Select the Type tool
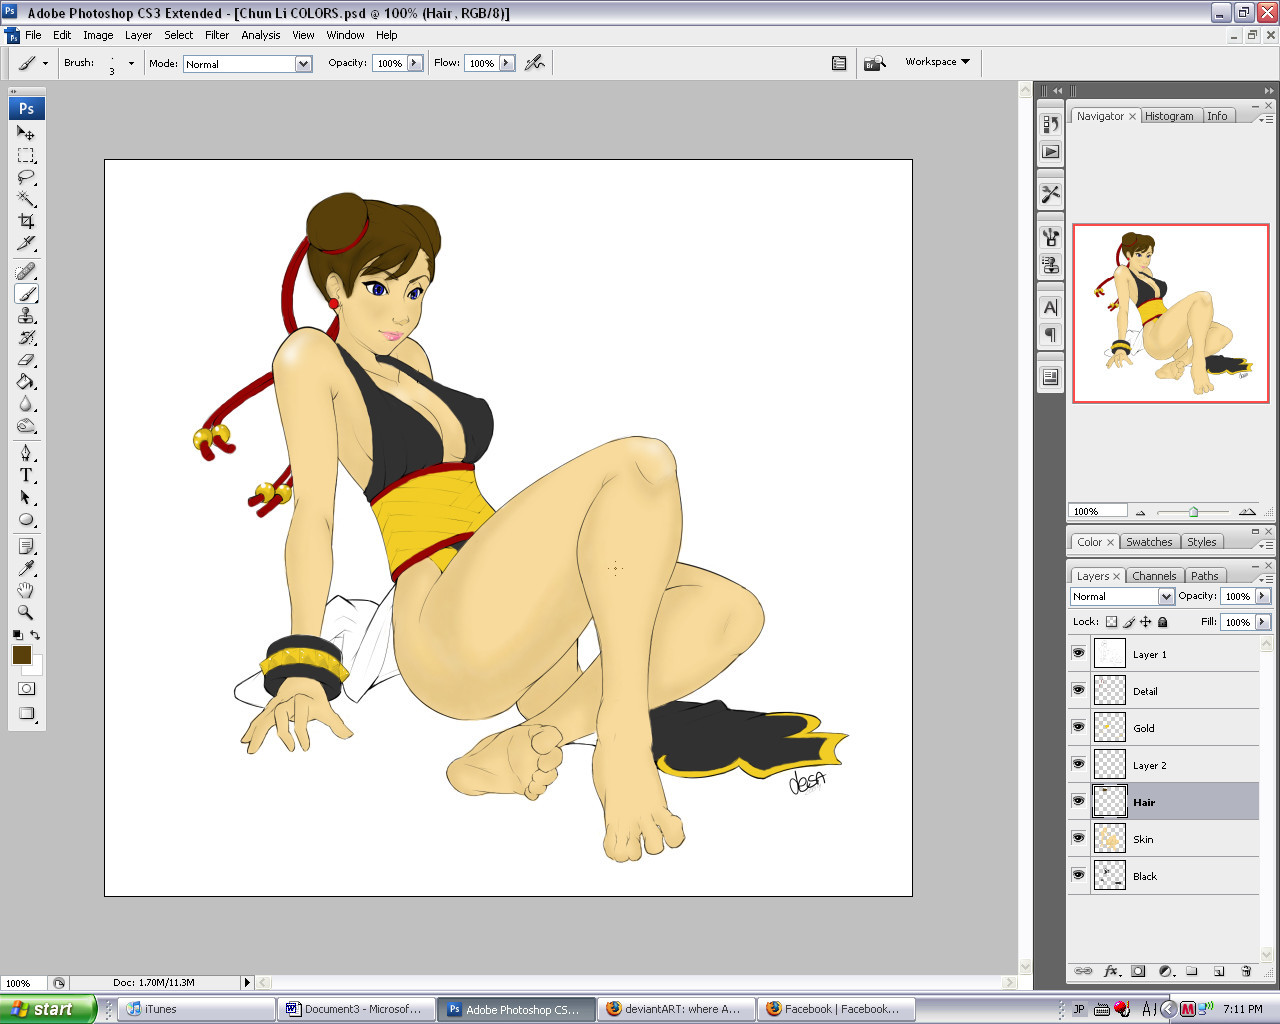The image size is (1280, 1024). pos(26,475)
